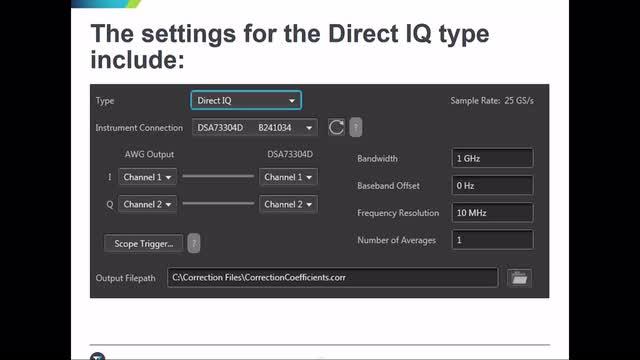Click the Q channel connection line
640x360 pixels.
(x=218, y=203)
